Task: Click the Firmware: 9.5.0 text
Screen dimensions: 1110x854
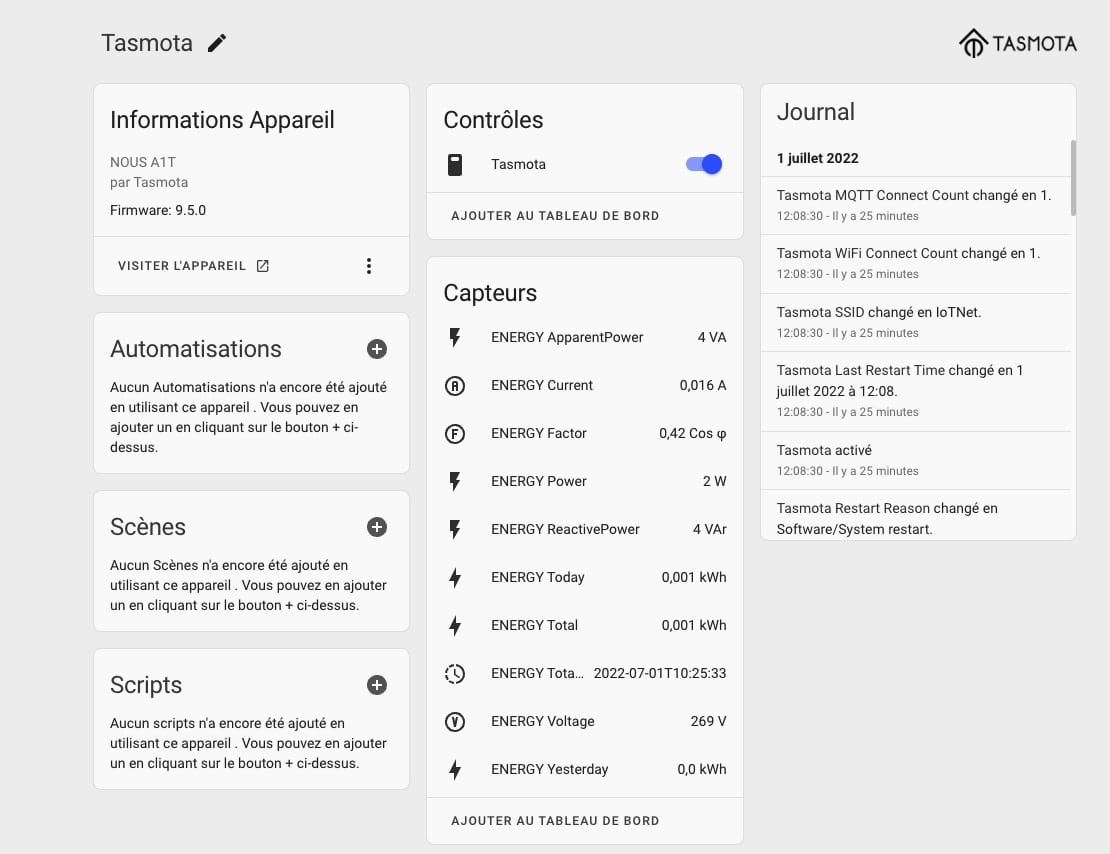Action: (x=158, y=210)
